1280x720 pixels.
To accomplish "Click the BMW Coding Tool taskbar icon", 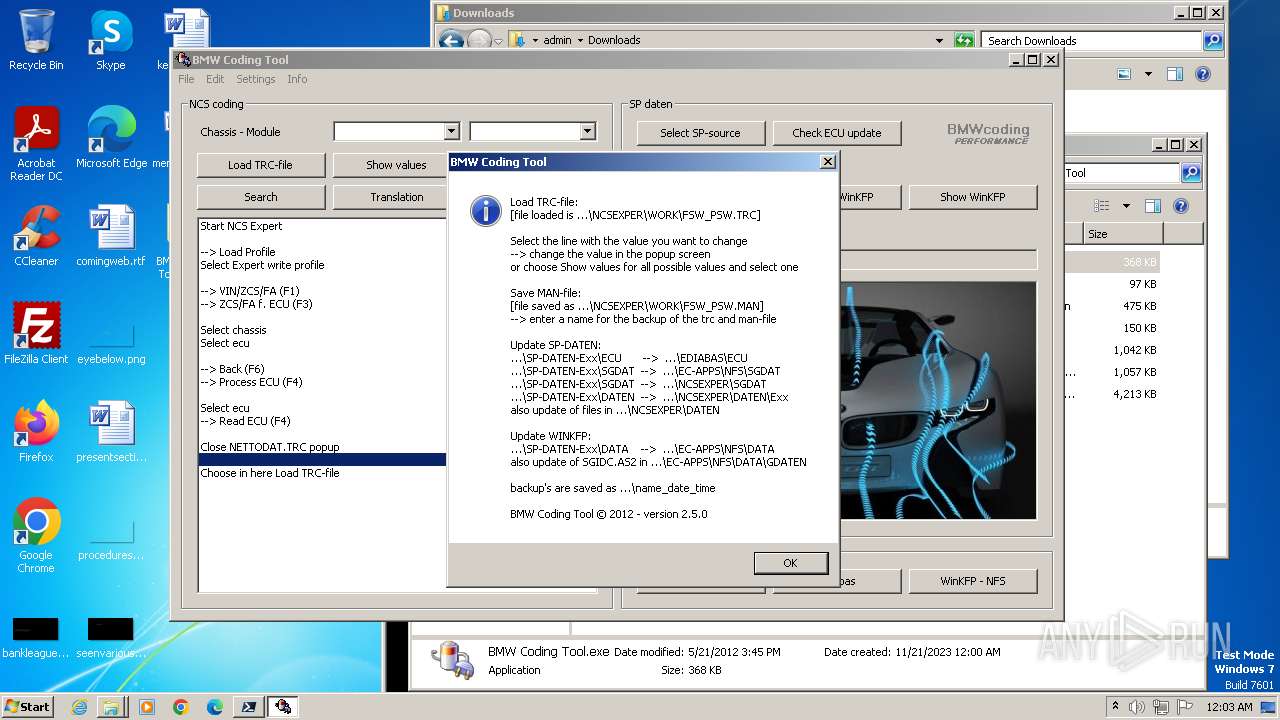I will [283, 707].
